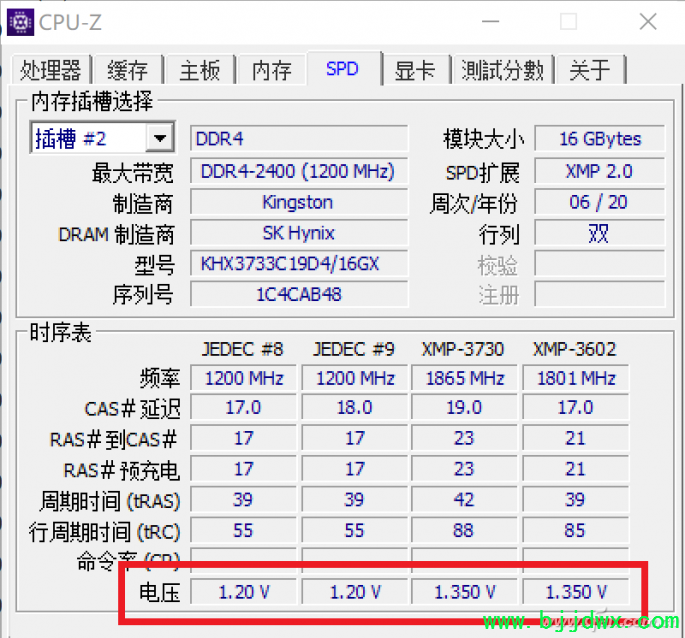Click the 1.350 V voltage under XMP-3602
The height and width of the screenshot is (638, 685).
click(576, 592)
